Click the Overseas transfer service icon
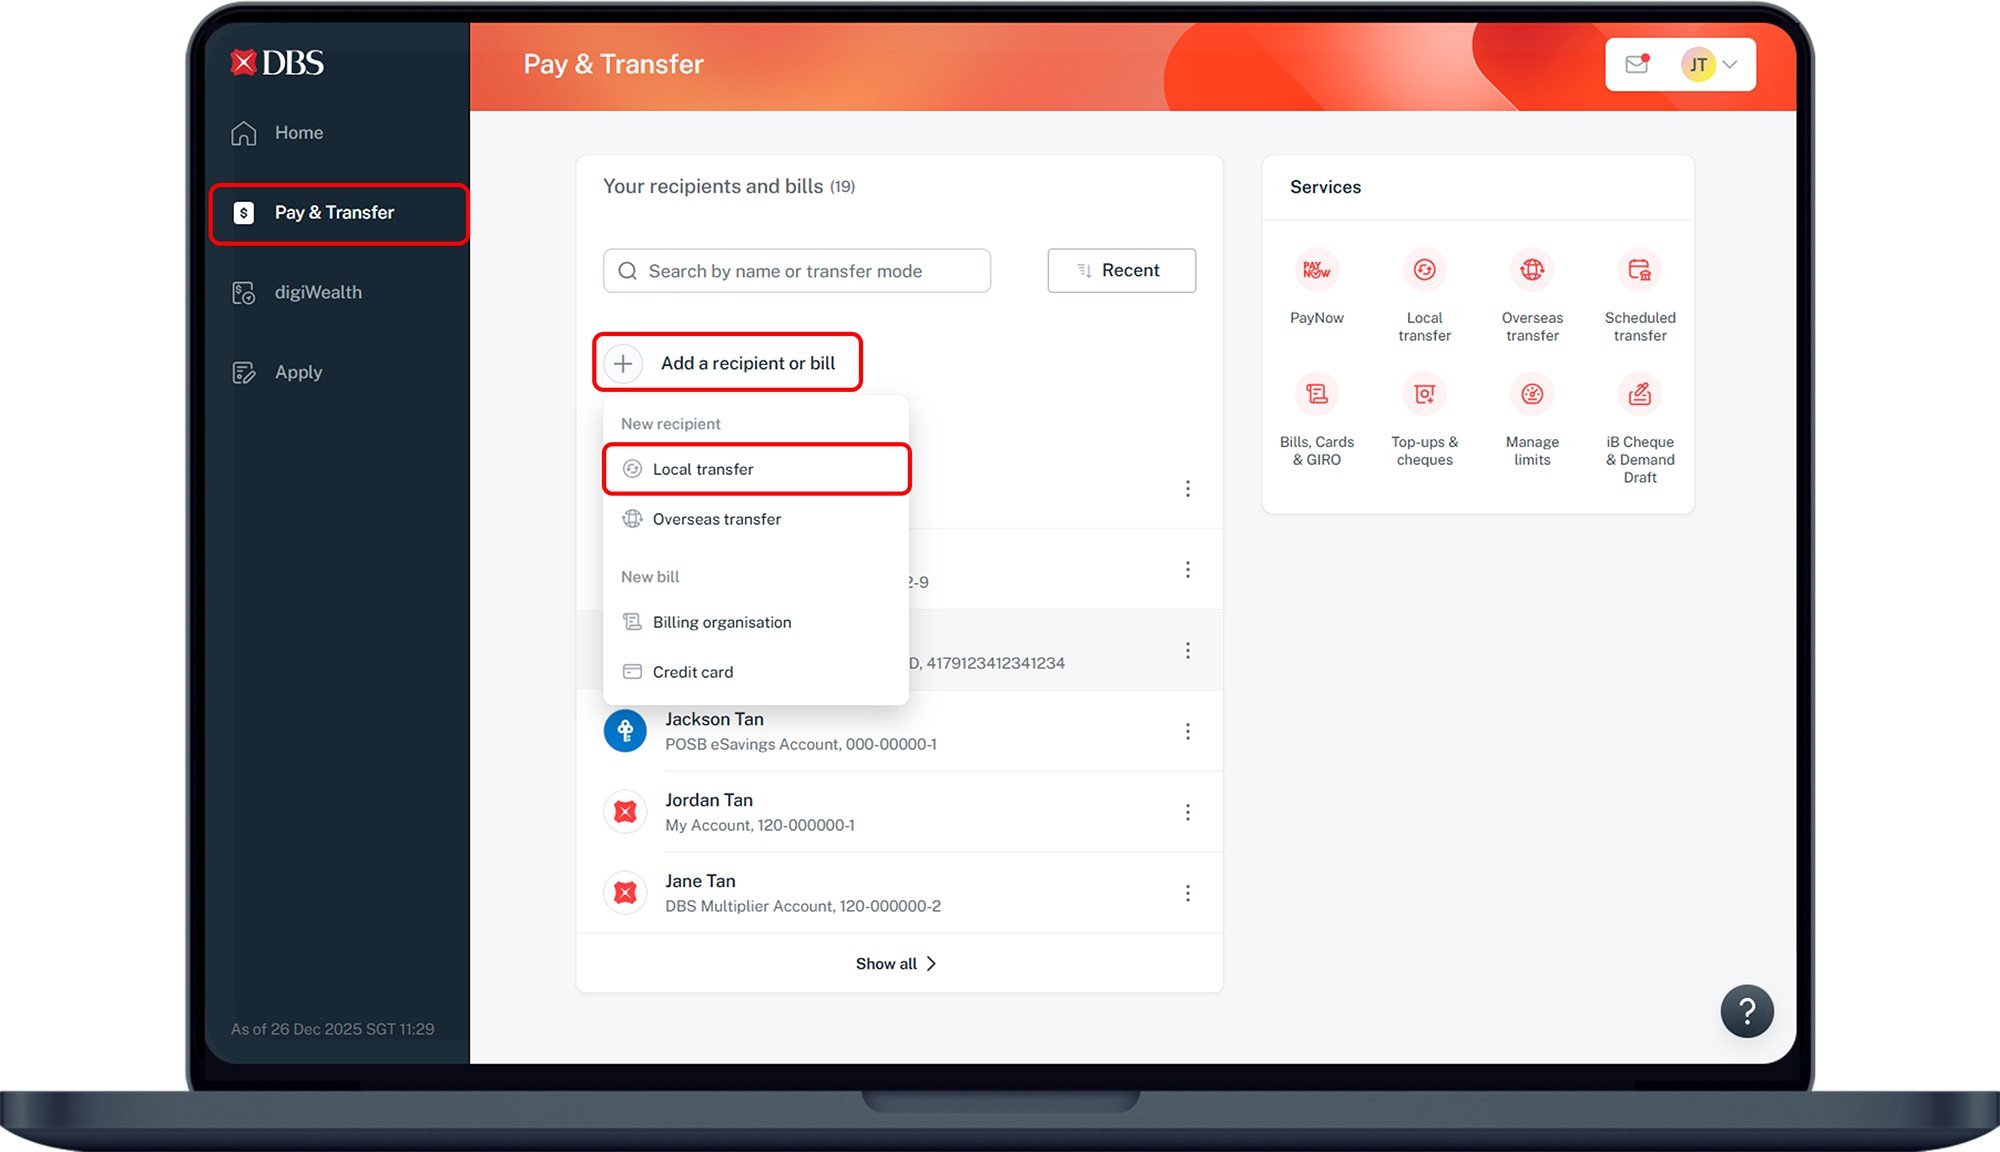2000x1152 pixels. click(x=1531, y=270)
